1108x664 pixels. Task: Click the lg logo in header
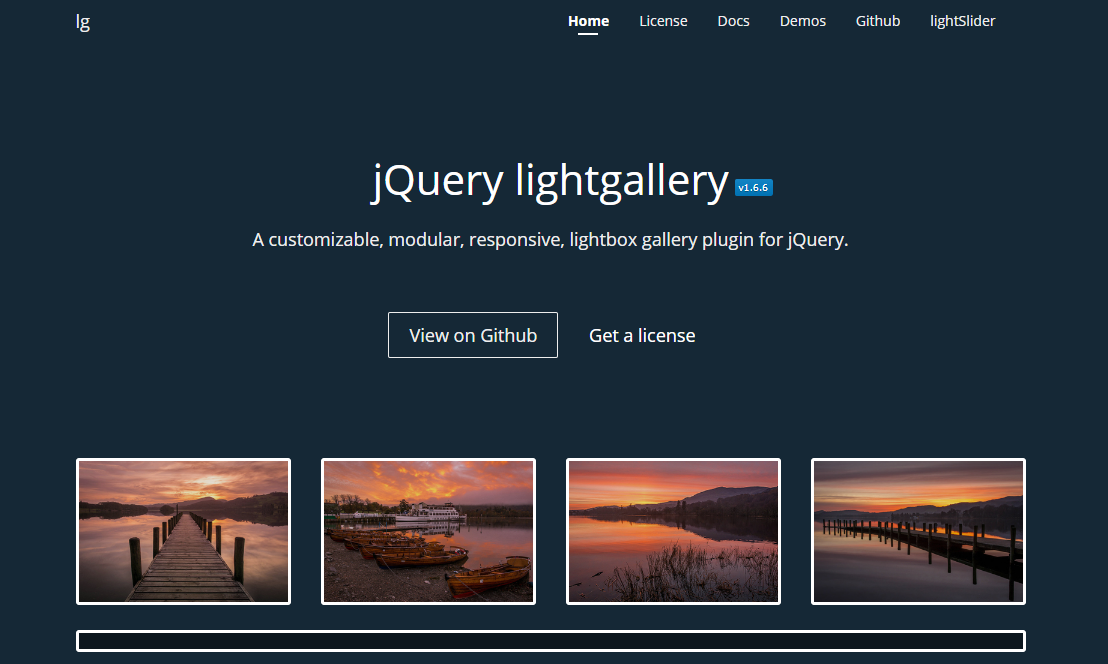(x=83, y=22)
